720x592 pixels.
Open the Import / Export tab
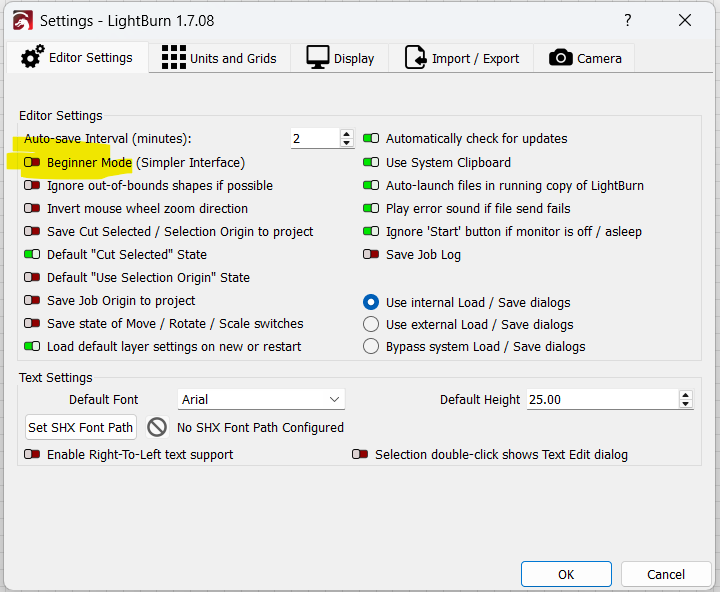[x=461, y=58]
